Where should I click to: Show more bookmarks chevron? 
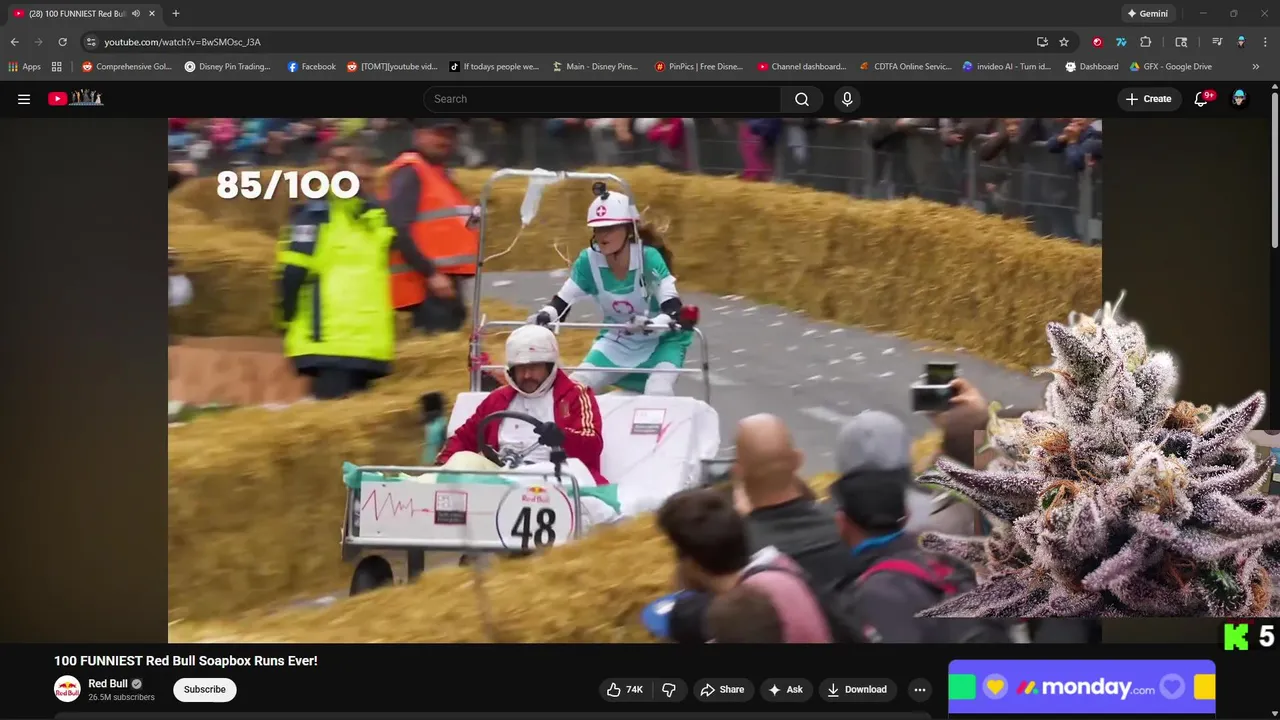point(1256,67)
